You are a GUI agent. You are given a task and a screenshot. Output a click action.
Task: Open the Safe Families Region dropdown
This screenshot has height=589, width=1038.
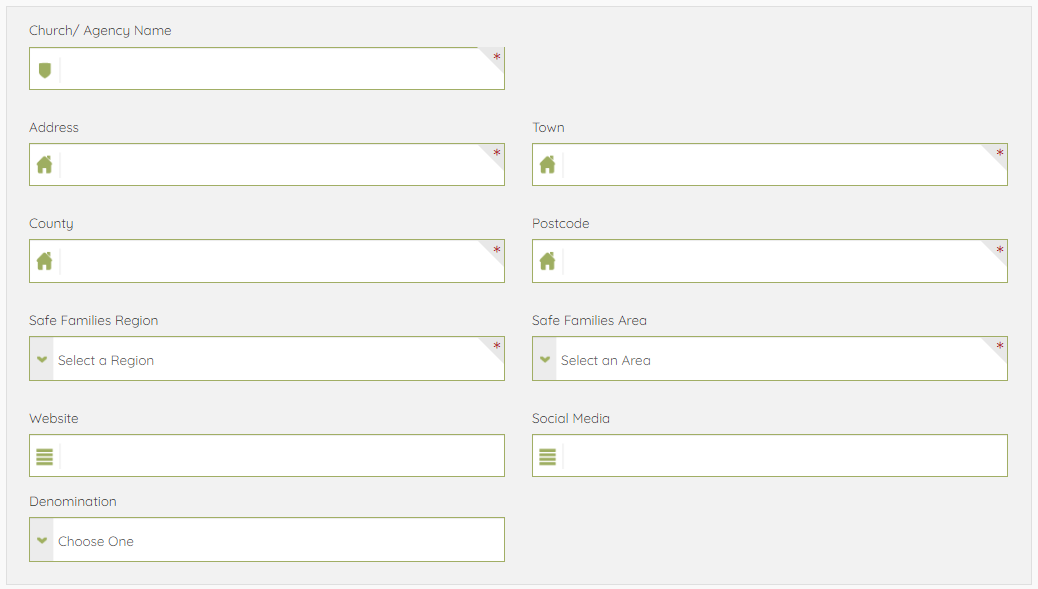click(270, 359)
